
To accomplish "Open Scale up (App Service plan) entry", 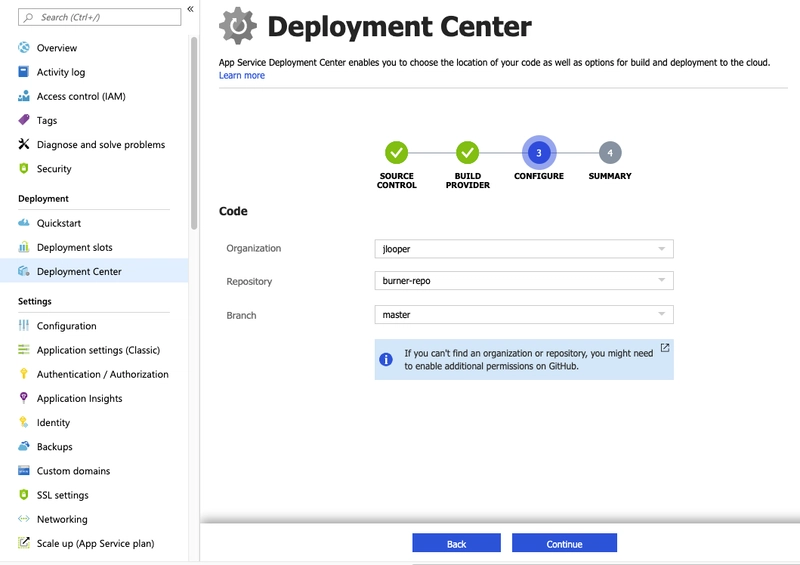I will point(94,543).
